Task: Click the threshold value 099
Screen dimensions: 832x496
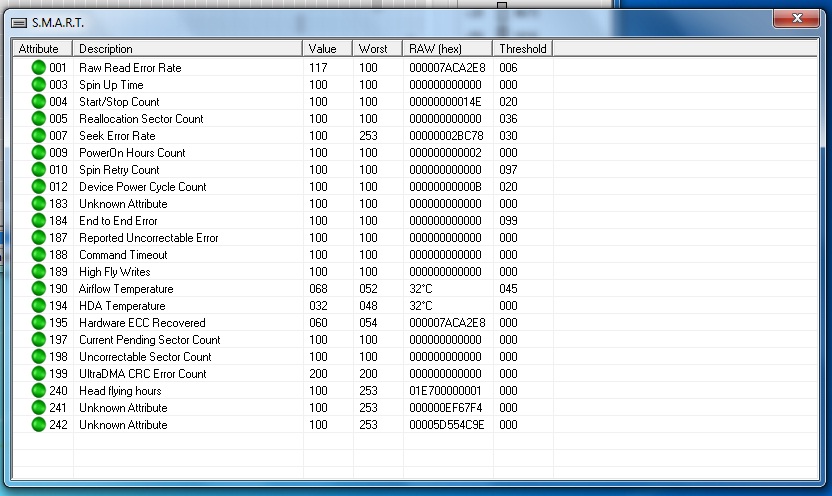Action: (508, 221)
